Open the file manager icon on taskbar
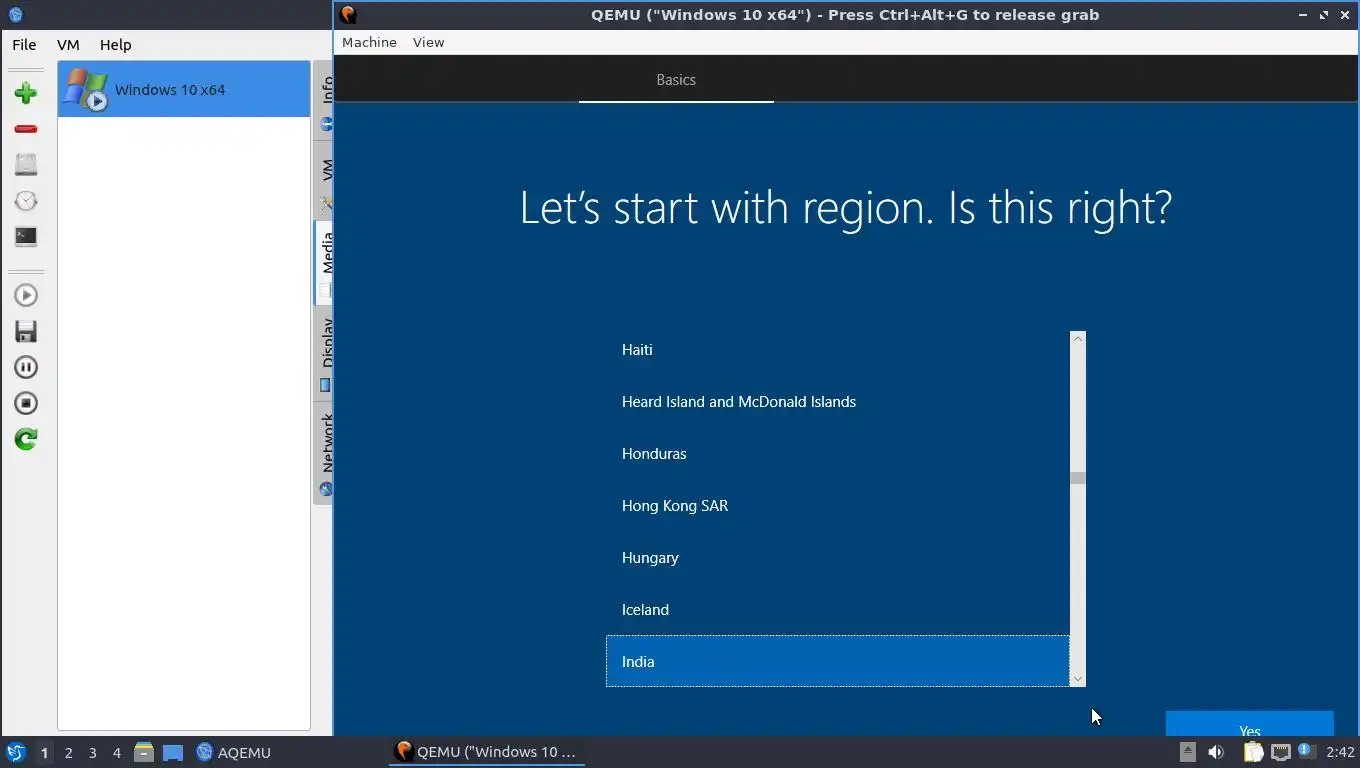Screen dimensions: 1360x768 pyautogui.click(x=144, y=752)
